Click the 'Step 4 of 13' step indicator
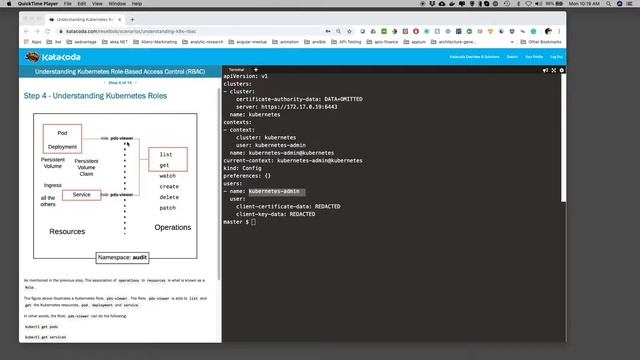This screenshot has width=640, height=360. 120,83
